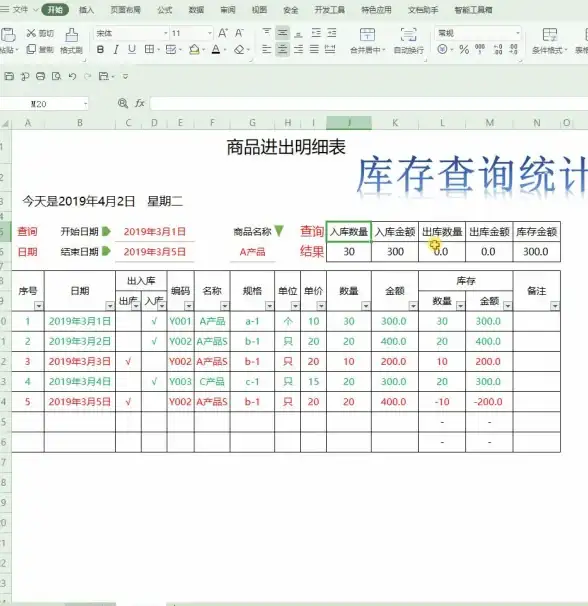Select the Format Painter brush
Screen dimensions: 588x606
[72, 35]
